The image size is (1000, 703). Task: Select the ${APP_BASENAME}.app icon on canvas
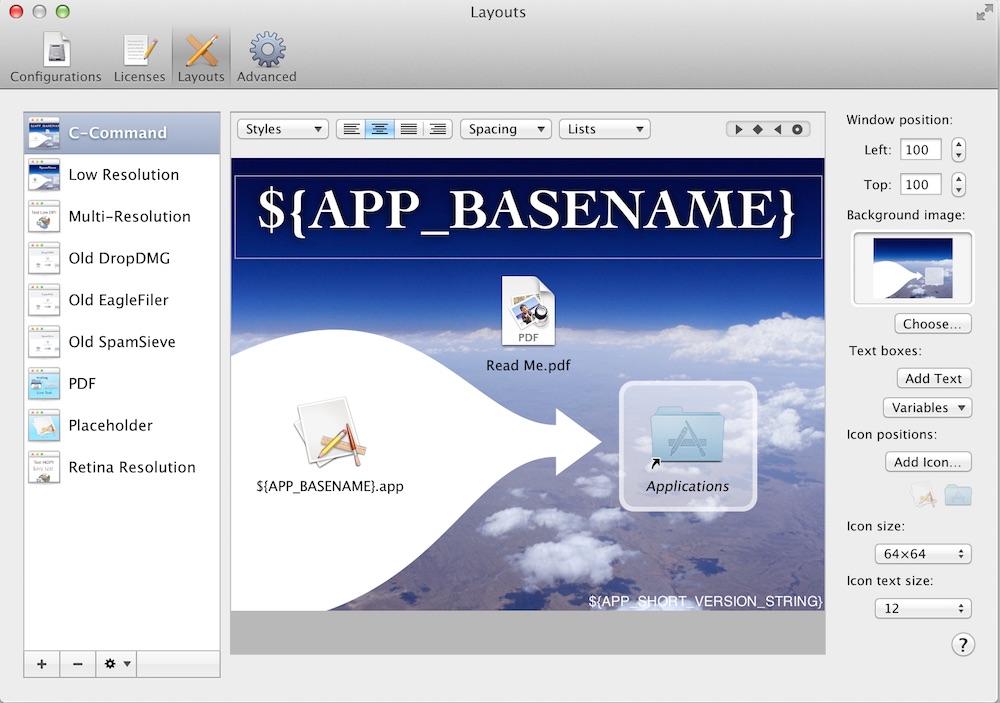[x=328, y=434]
